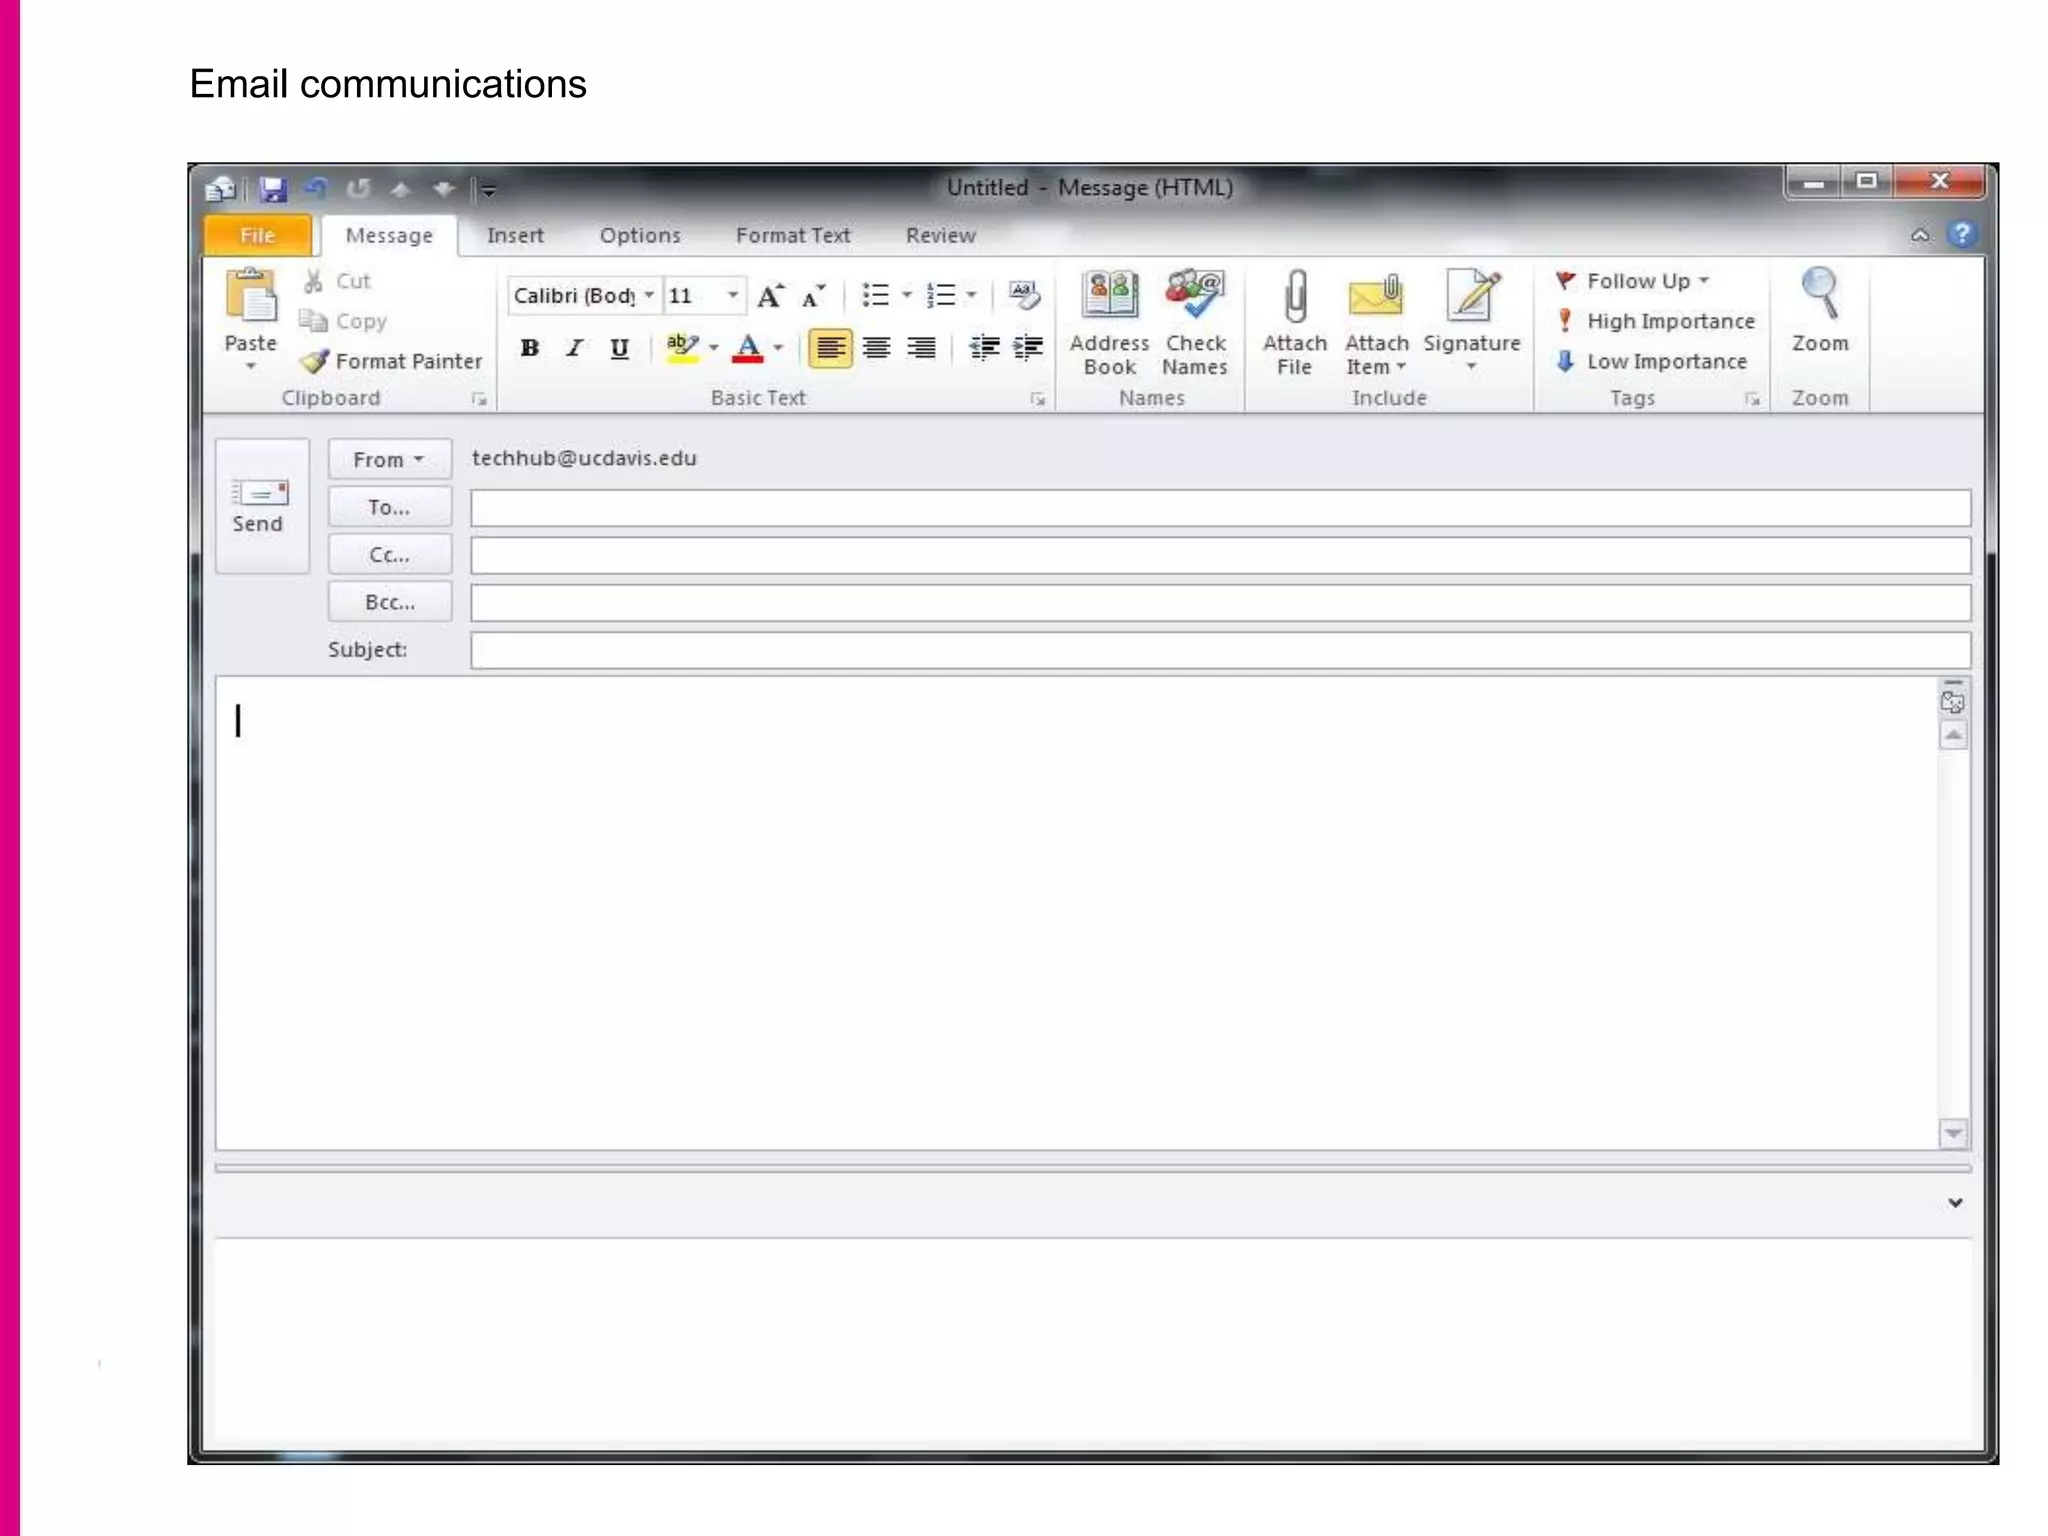Image resolution: width=2048 pixels, height=1536 pixels.
Task: Shrink the font size
Action: pos(814,296)
